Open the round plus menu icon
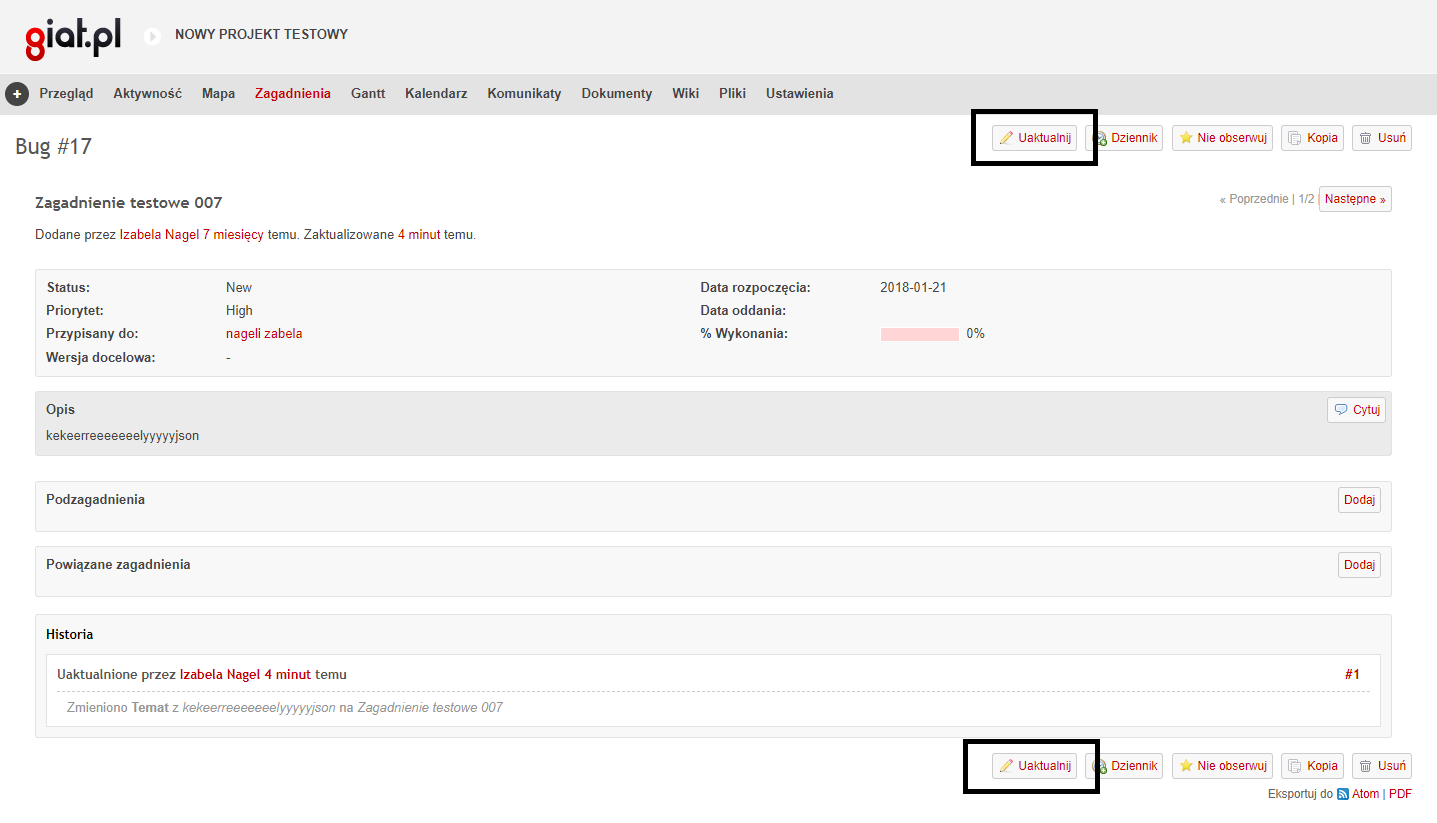Image resolution: width=1437 pixels, height=823 pixels. pos(17,94)
